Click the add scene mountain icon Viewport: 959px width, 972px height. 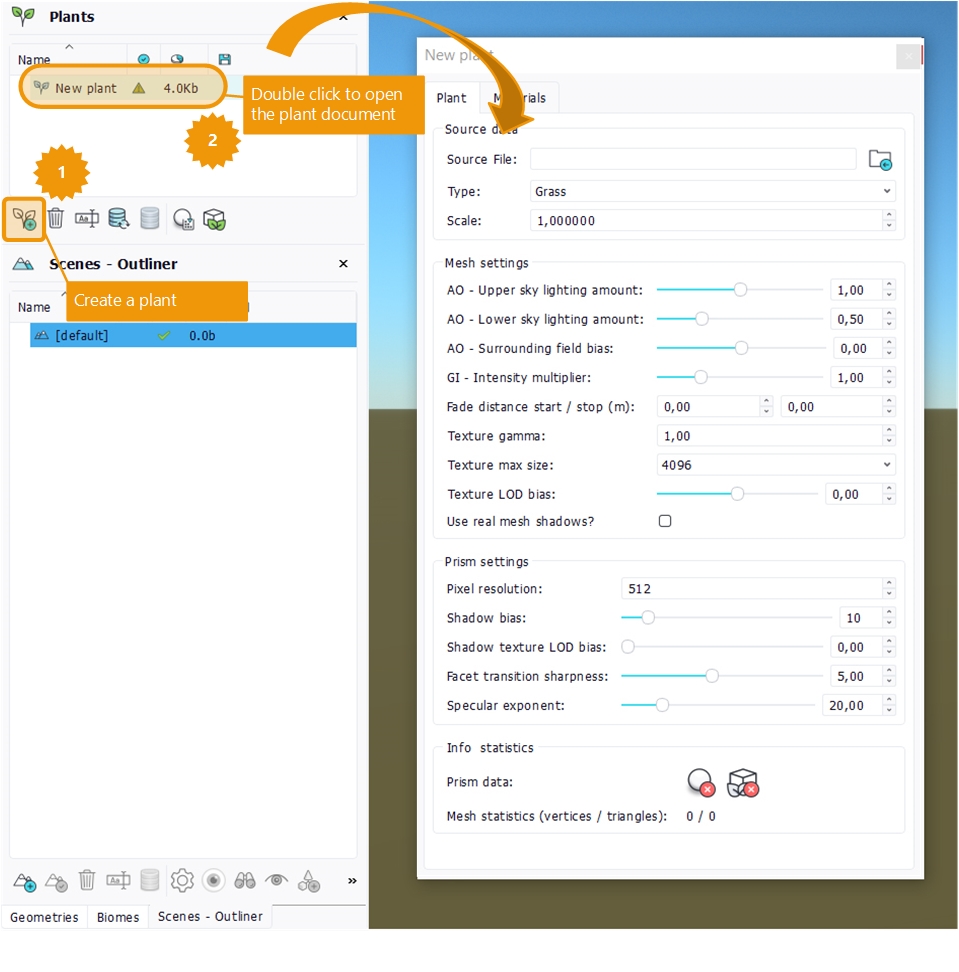point(25,880)
